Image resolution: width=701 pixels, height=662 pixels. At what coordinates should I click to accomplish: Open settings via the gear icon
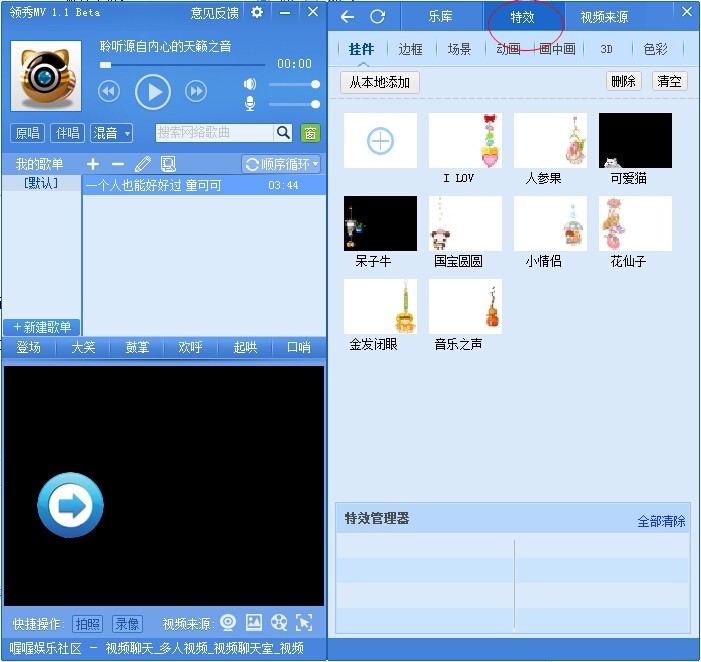(257, 12)
